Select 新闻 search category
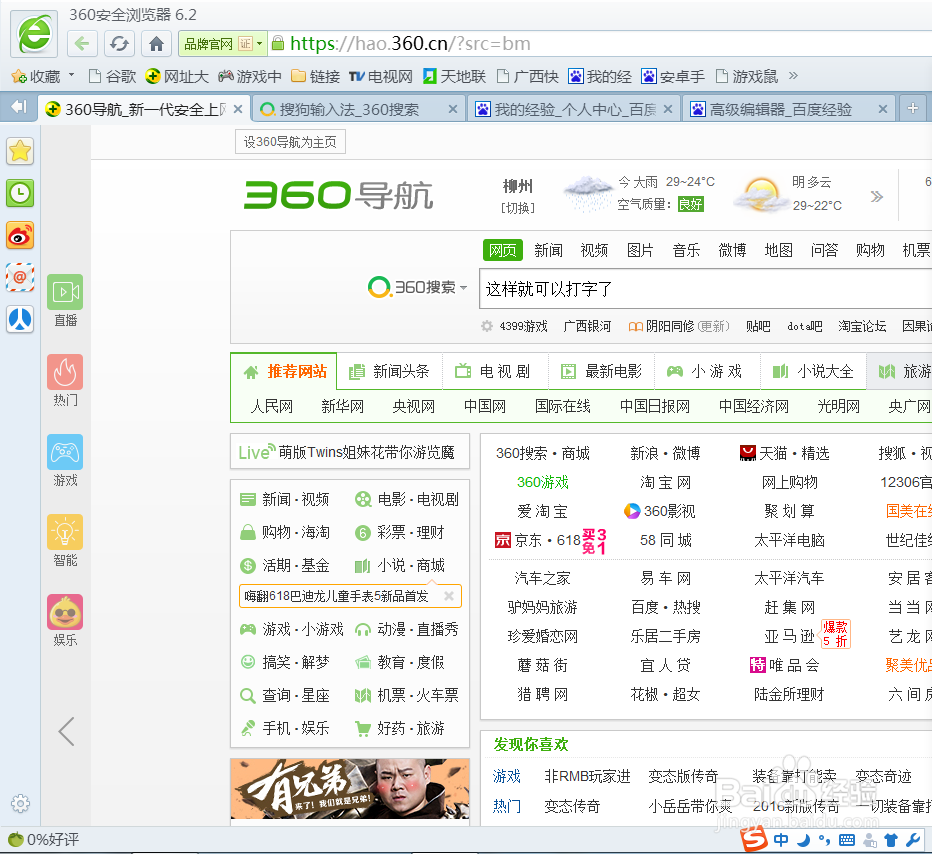 tap(548, 250)
